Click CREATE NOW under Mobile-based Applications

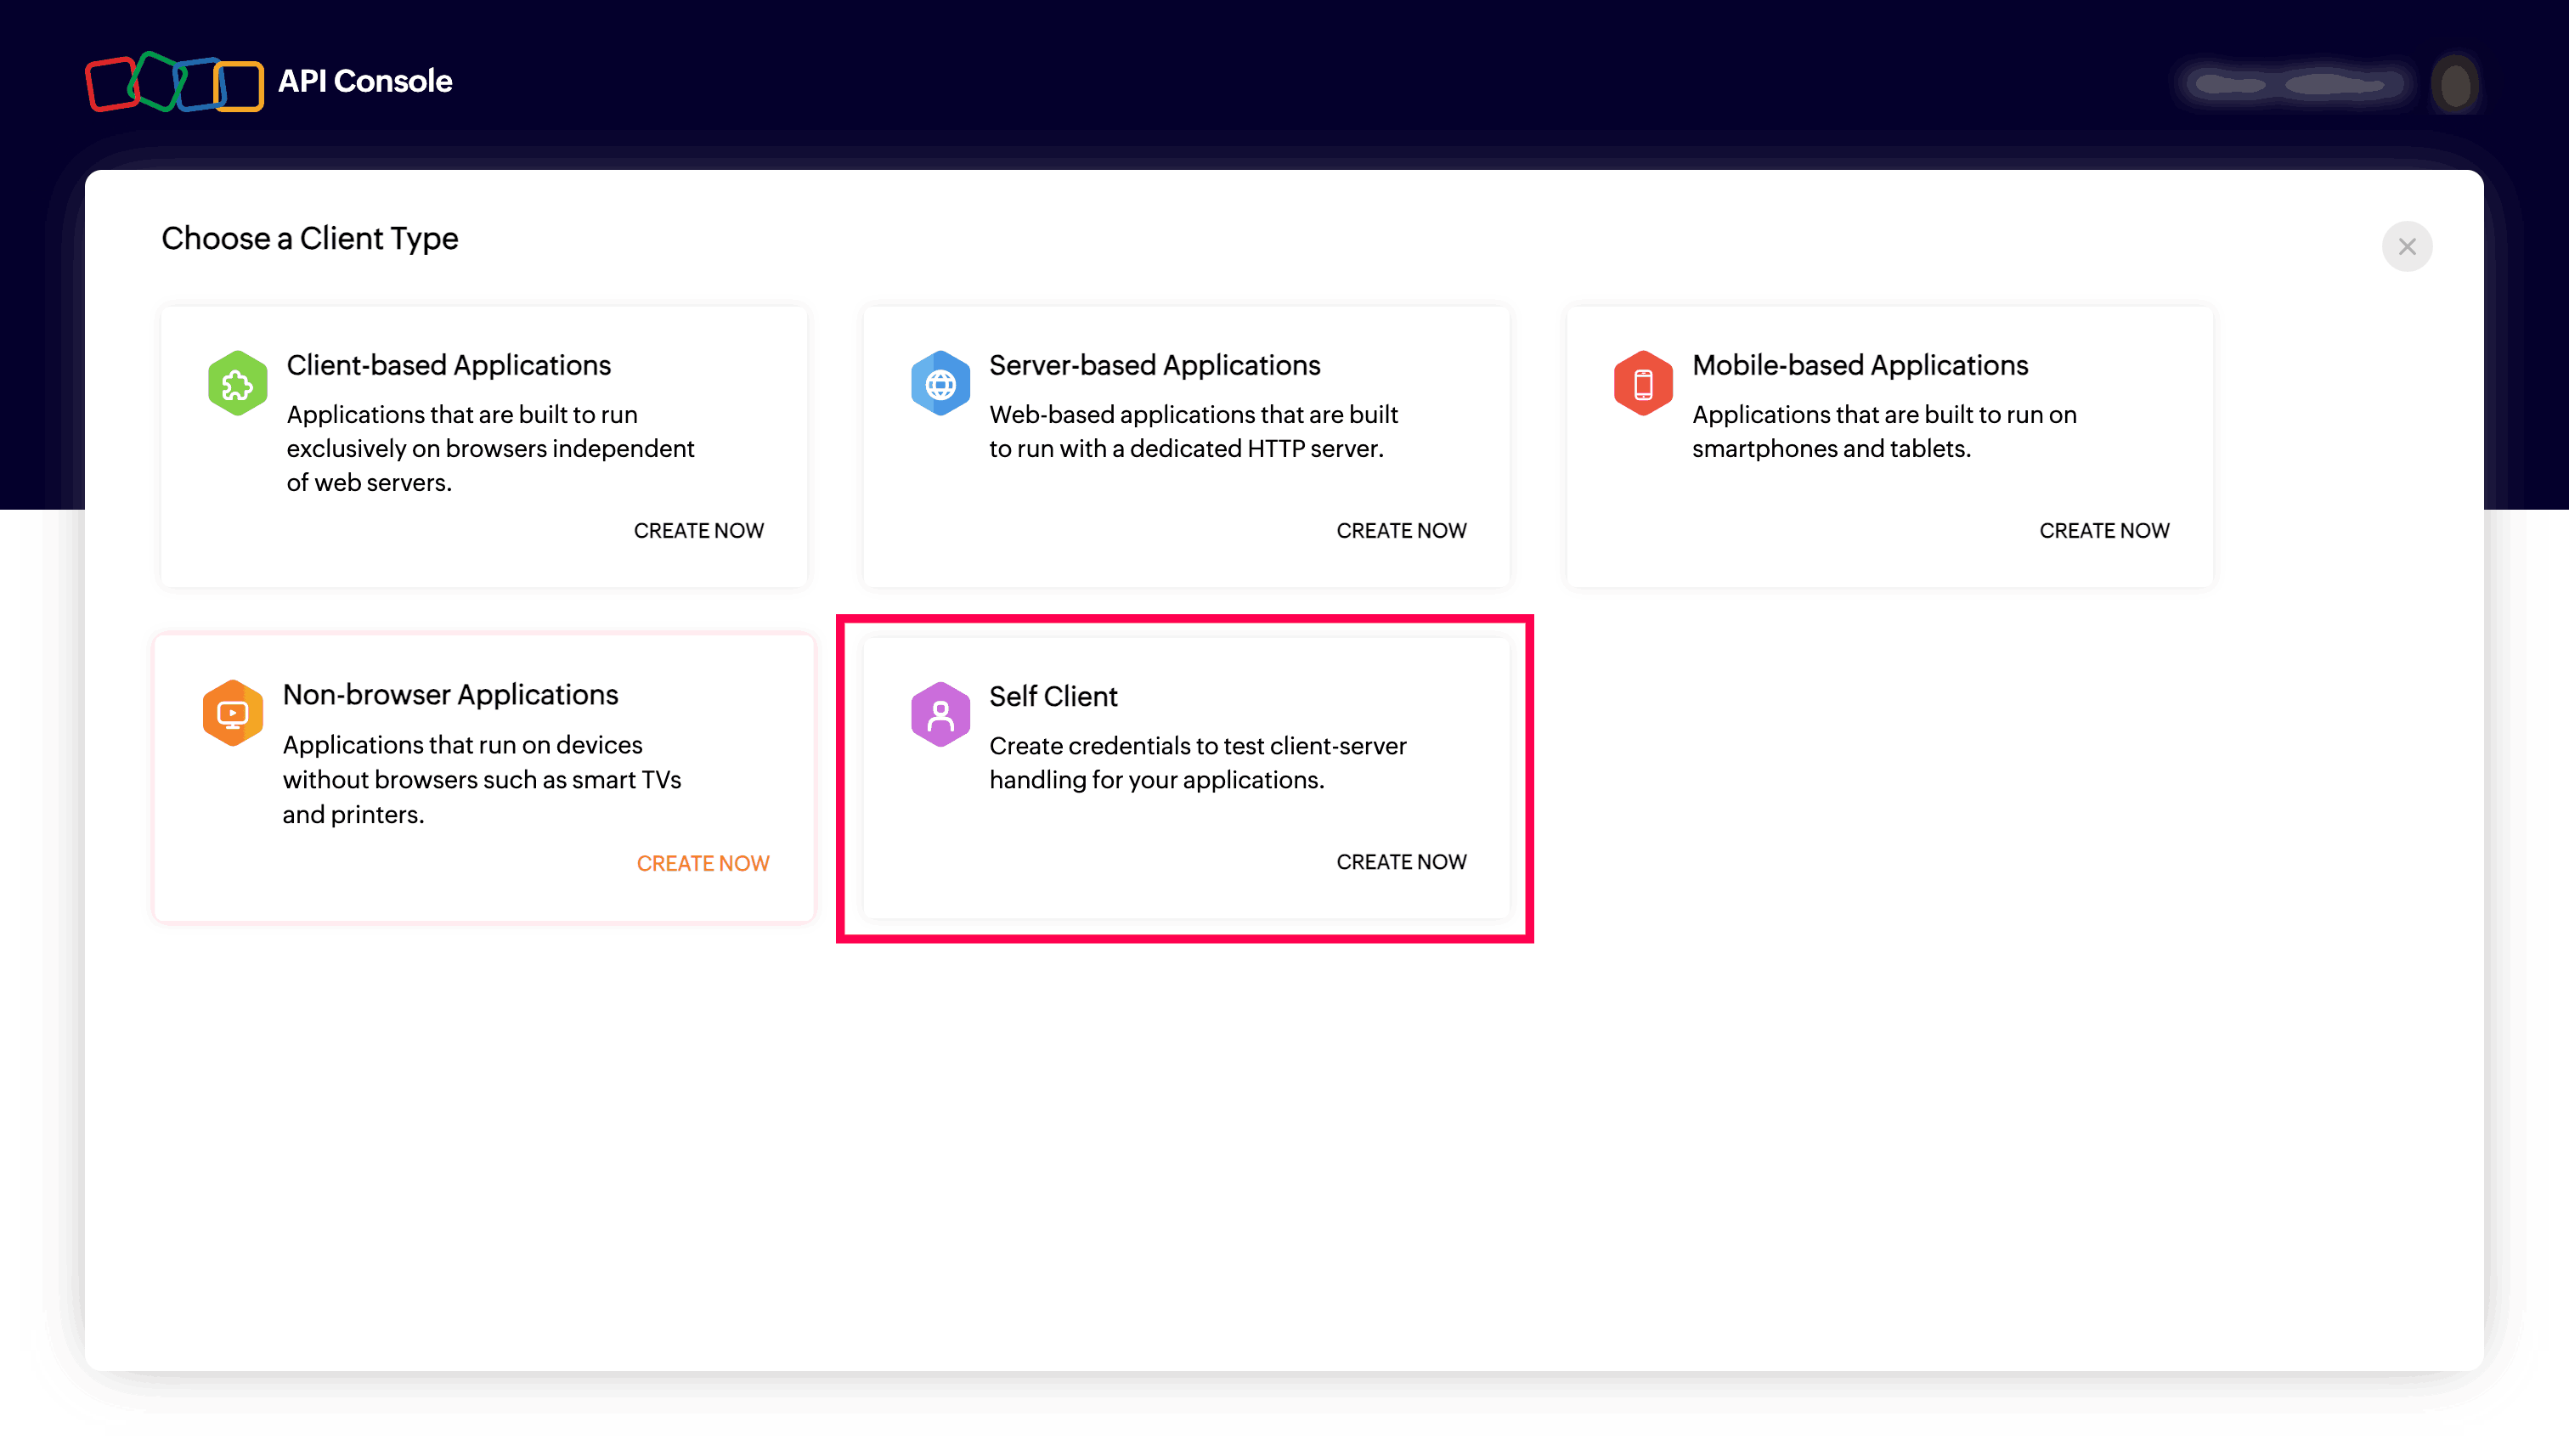point(2104,530)
